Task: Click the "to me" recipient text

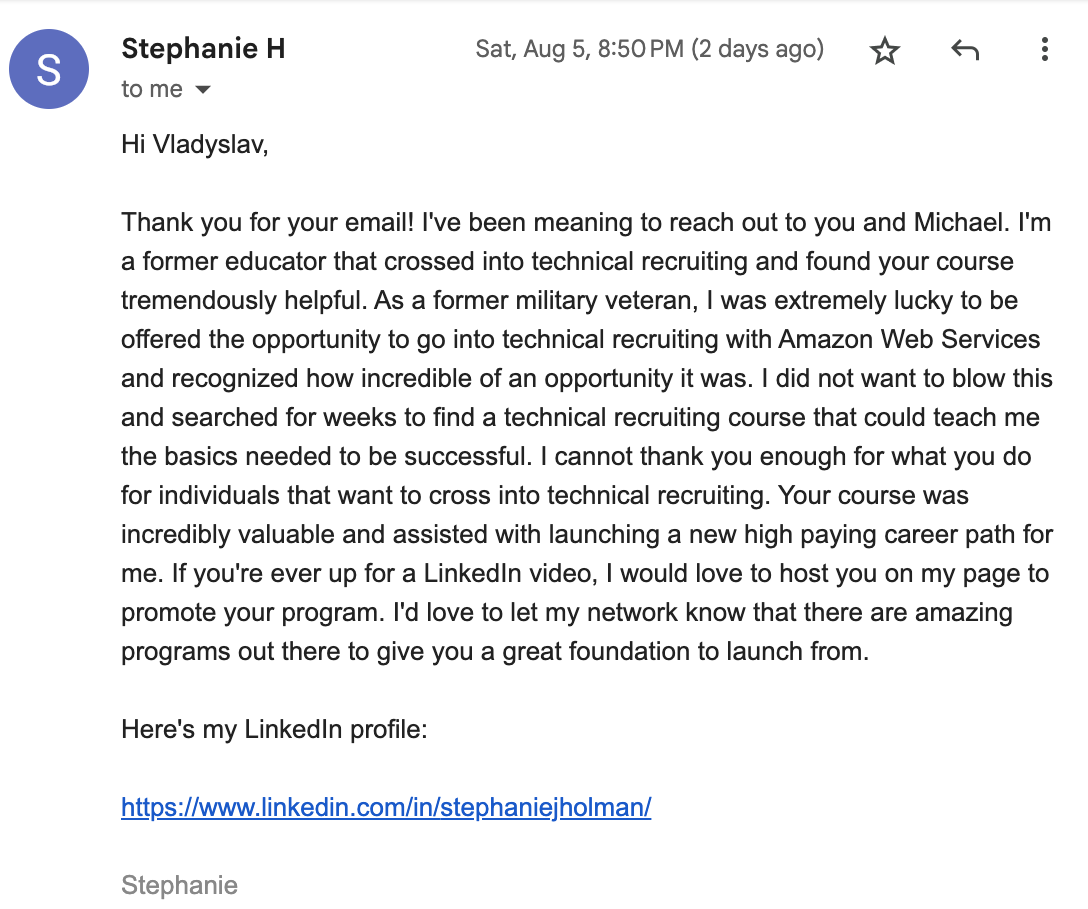Action: coord(152,89)
